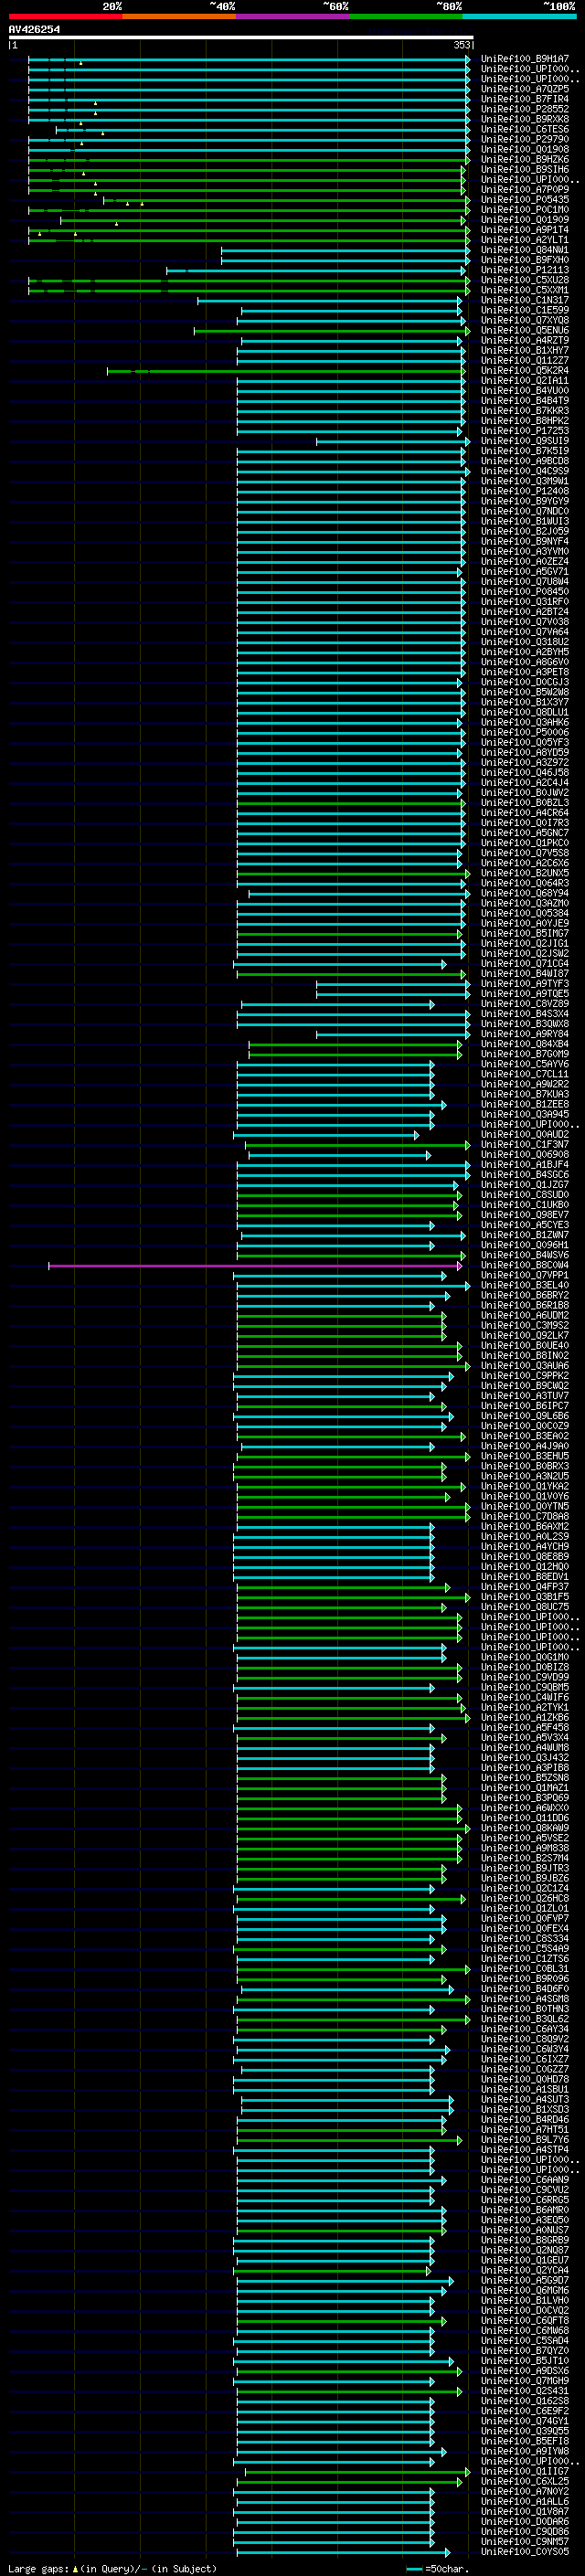Click the purple alignment bar for B8C0W4
585x2576 pixels.
(x=255, y=1265)
